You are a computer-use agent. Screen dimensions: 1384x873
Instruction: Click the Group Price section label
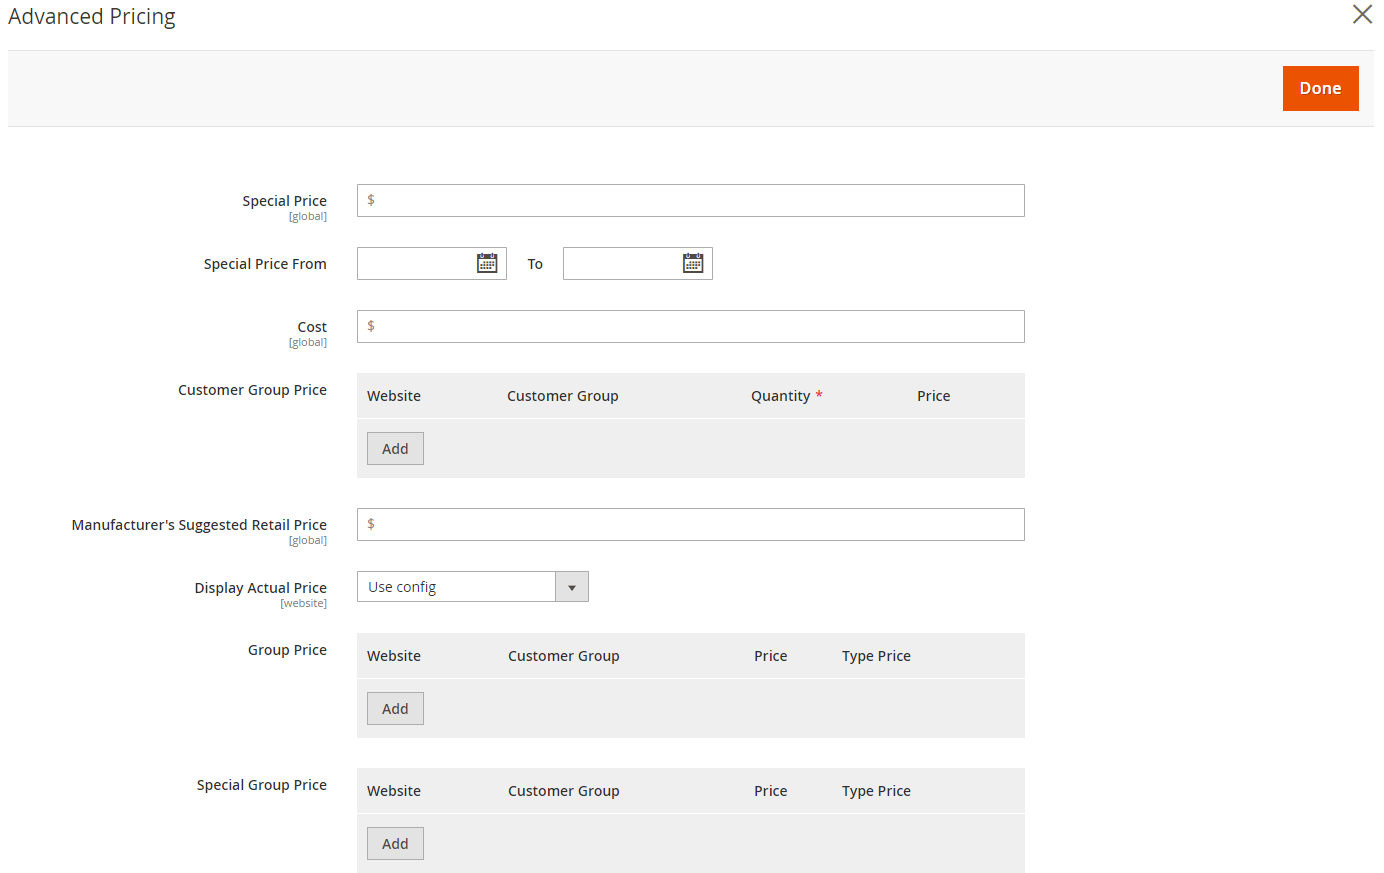click(287, 650)
